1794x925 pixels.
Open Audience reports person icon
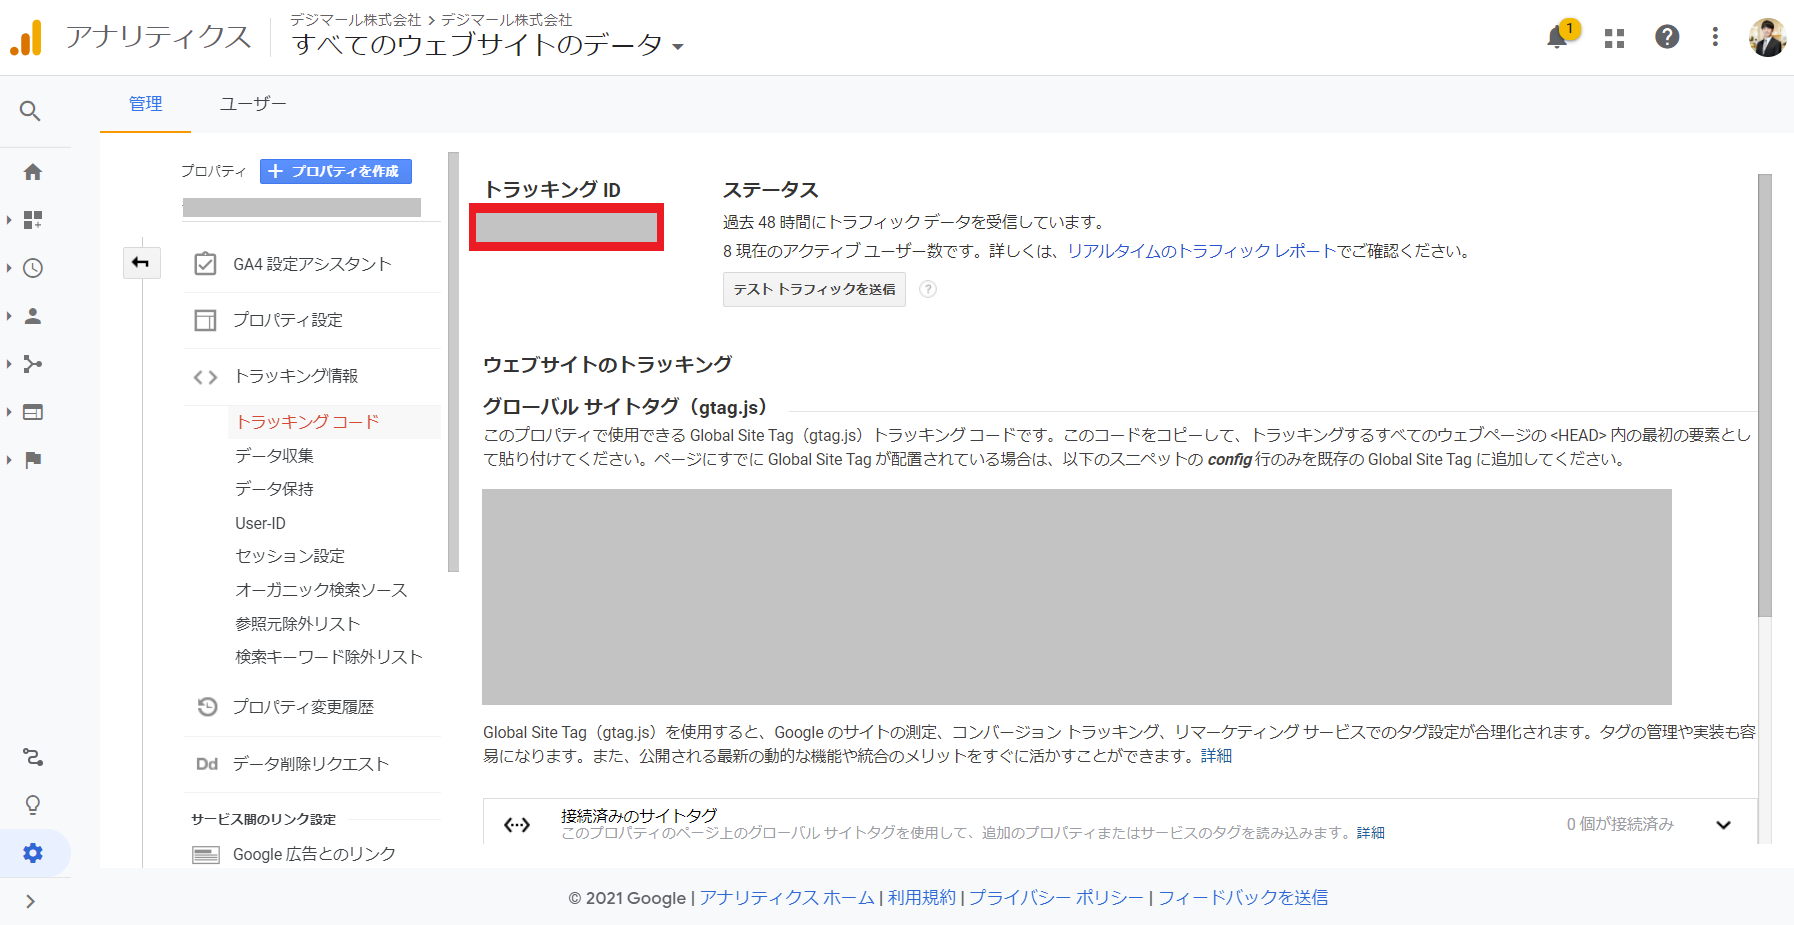[33, 316]
